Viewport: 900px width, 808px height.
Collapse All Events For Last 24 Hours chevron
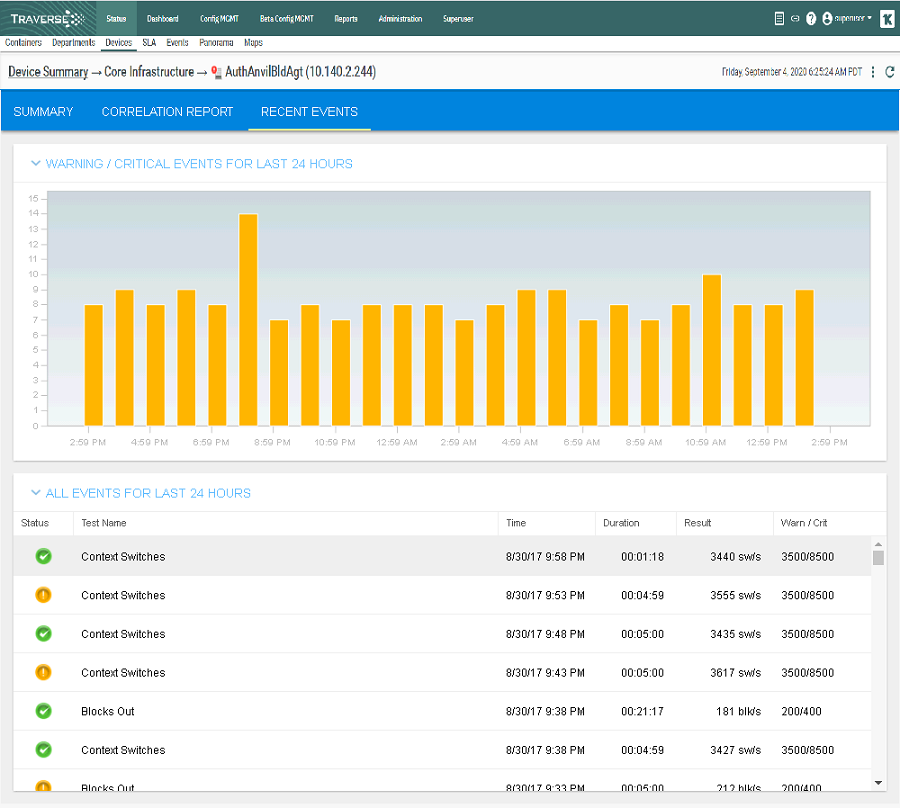click(36, 493)
